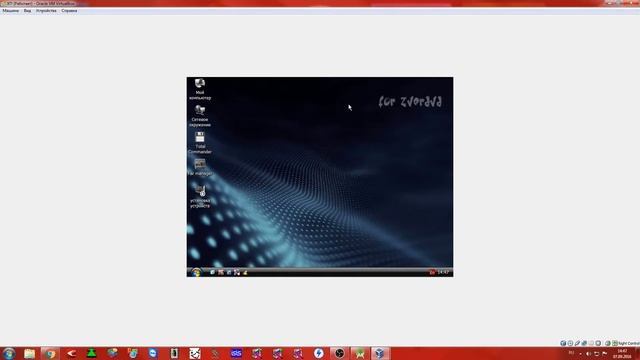This screenshot has width=640, height=360.
Task: Click the VirtualBox USB devices indicator
Action: tap(577, 343)
